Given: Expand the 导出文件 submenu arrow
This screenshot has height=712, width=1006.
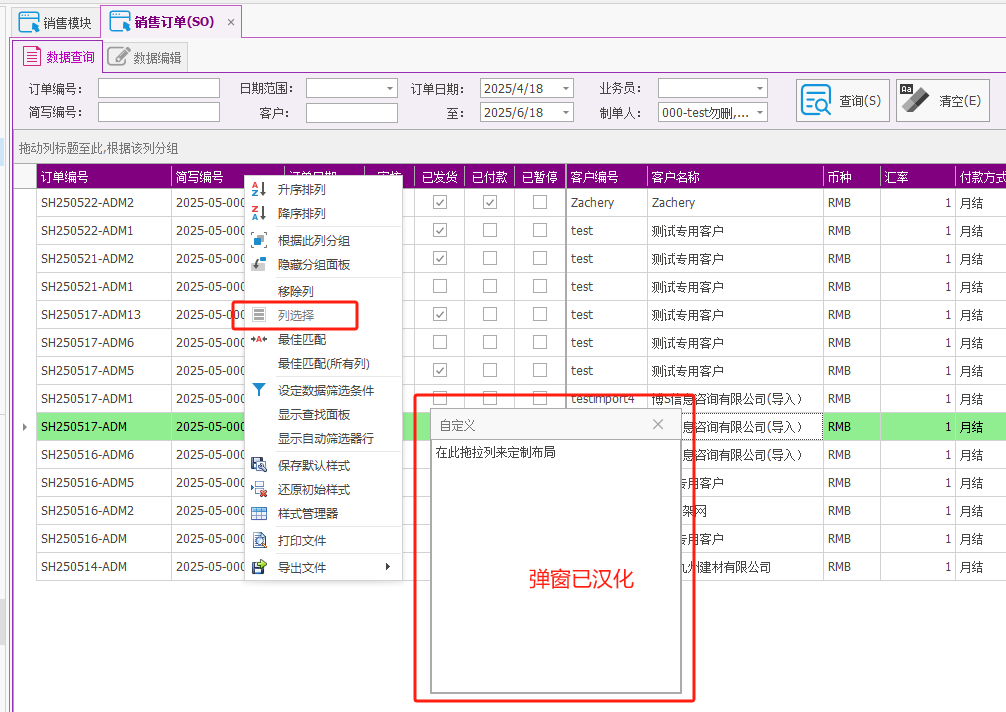Looking at the screenshot, I should 388,567.
